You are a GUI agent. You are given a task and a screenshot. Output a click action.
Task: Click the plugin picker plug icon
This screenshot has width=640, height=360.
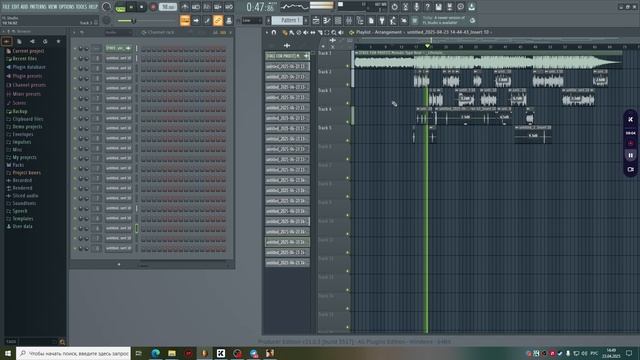coord(382,20)
